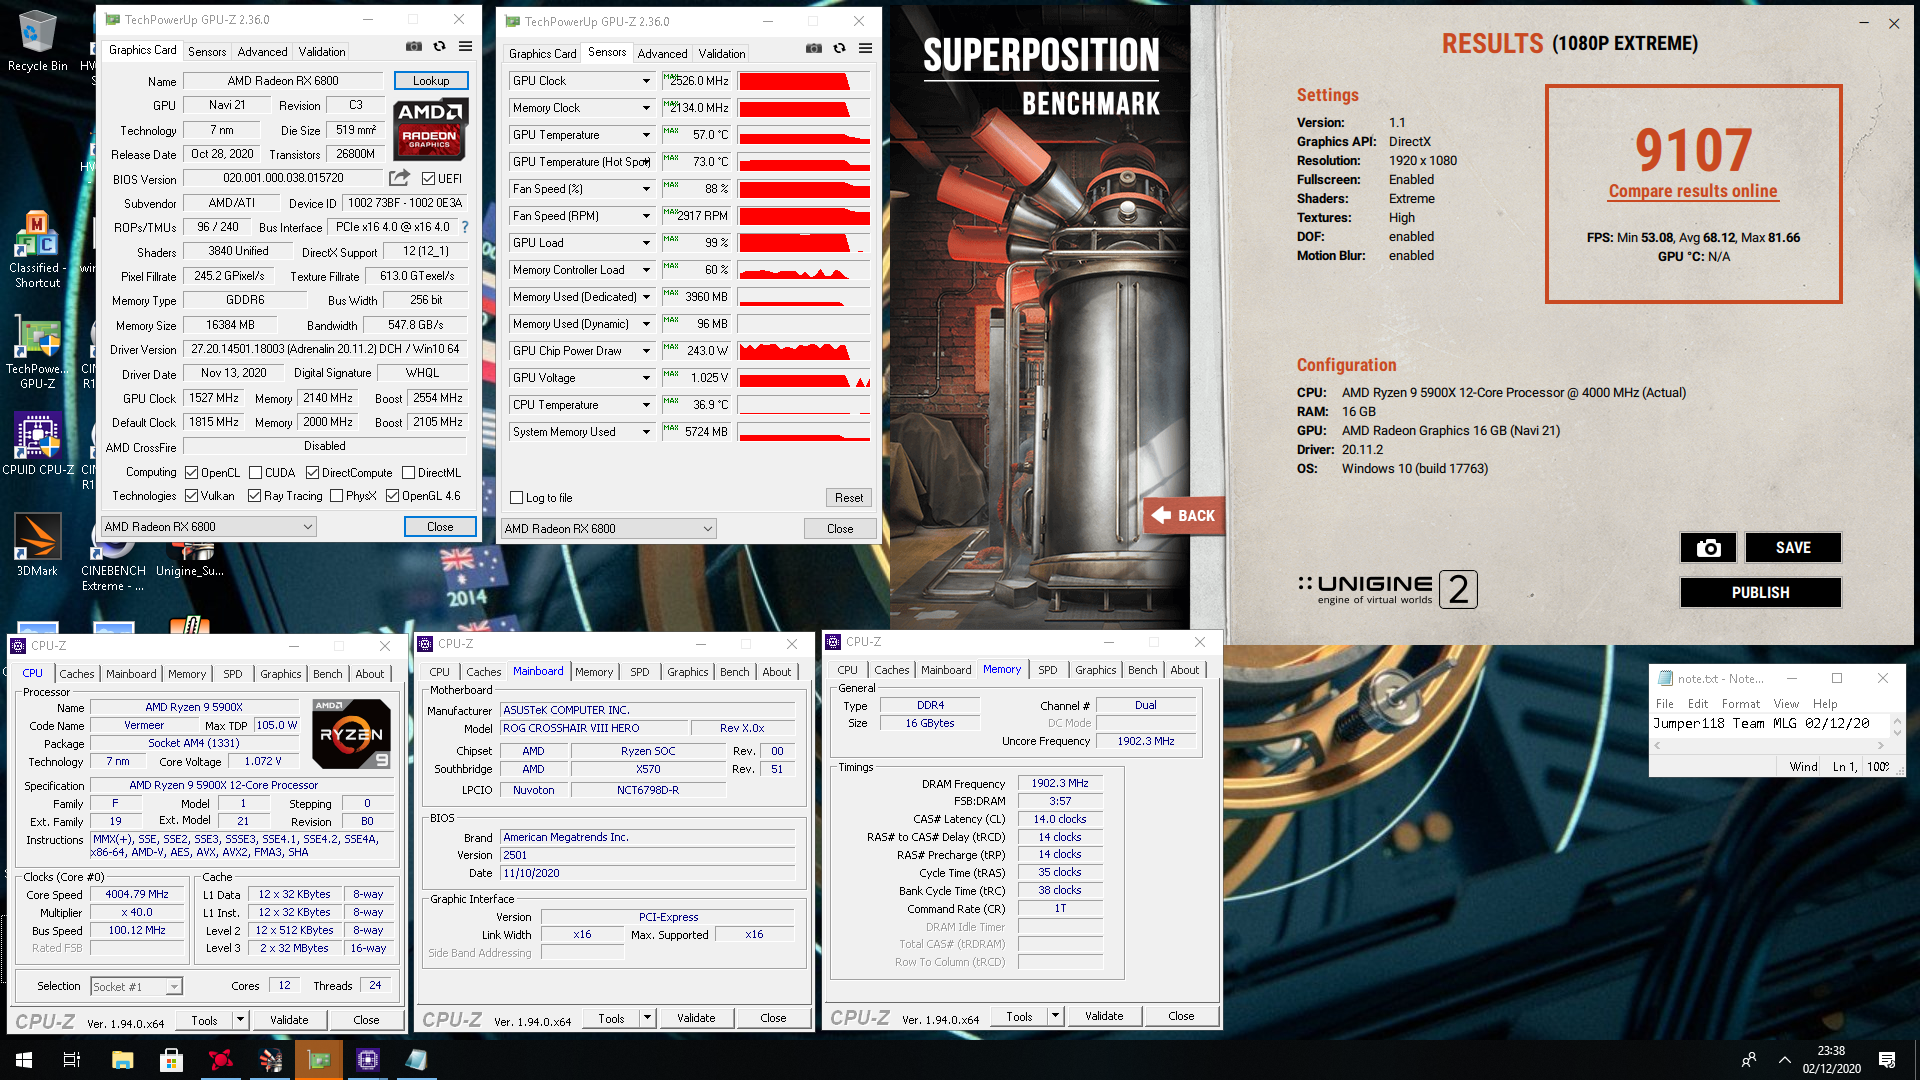Toggle the OpenCL checkbox
Image resolution: width=1920 pixels, height=1080 pixels.
[x=191, y=473]
